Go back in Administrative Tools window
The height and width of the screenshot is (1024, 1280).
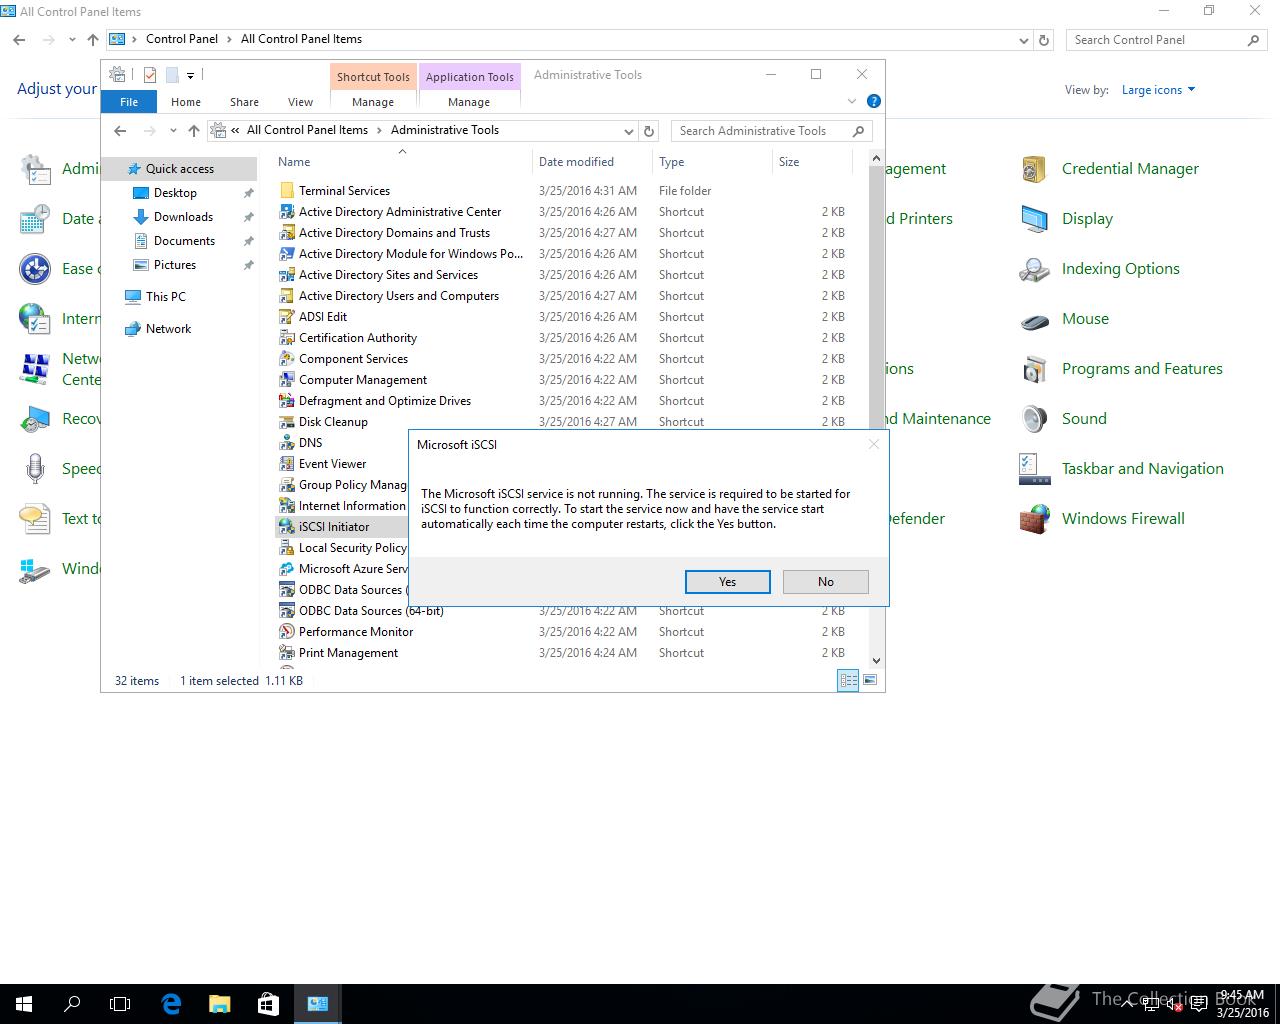(120, 131)
